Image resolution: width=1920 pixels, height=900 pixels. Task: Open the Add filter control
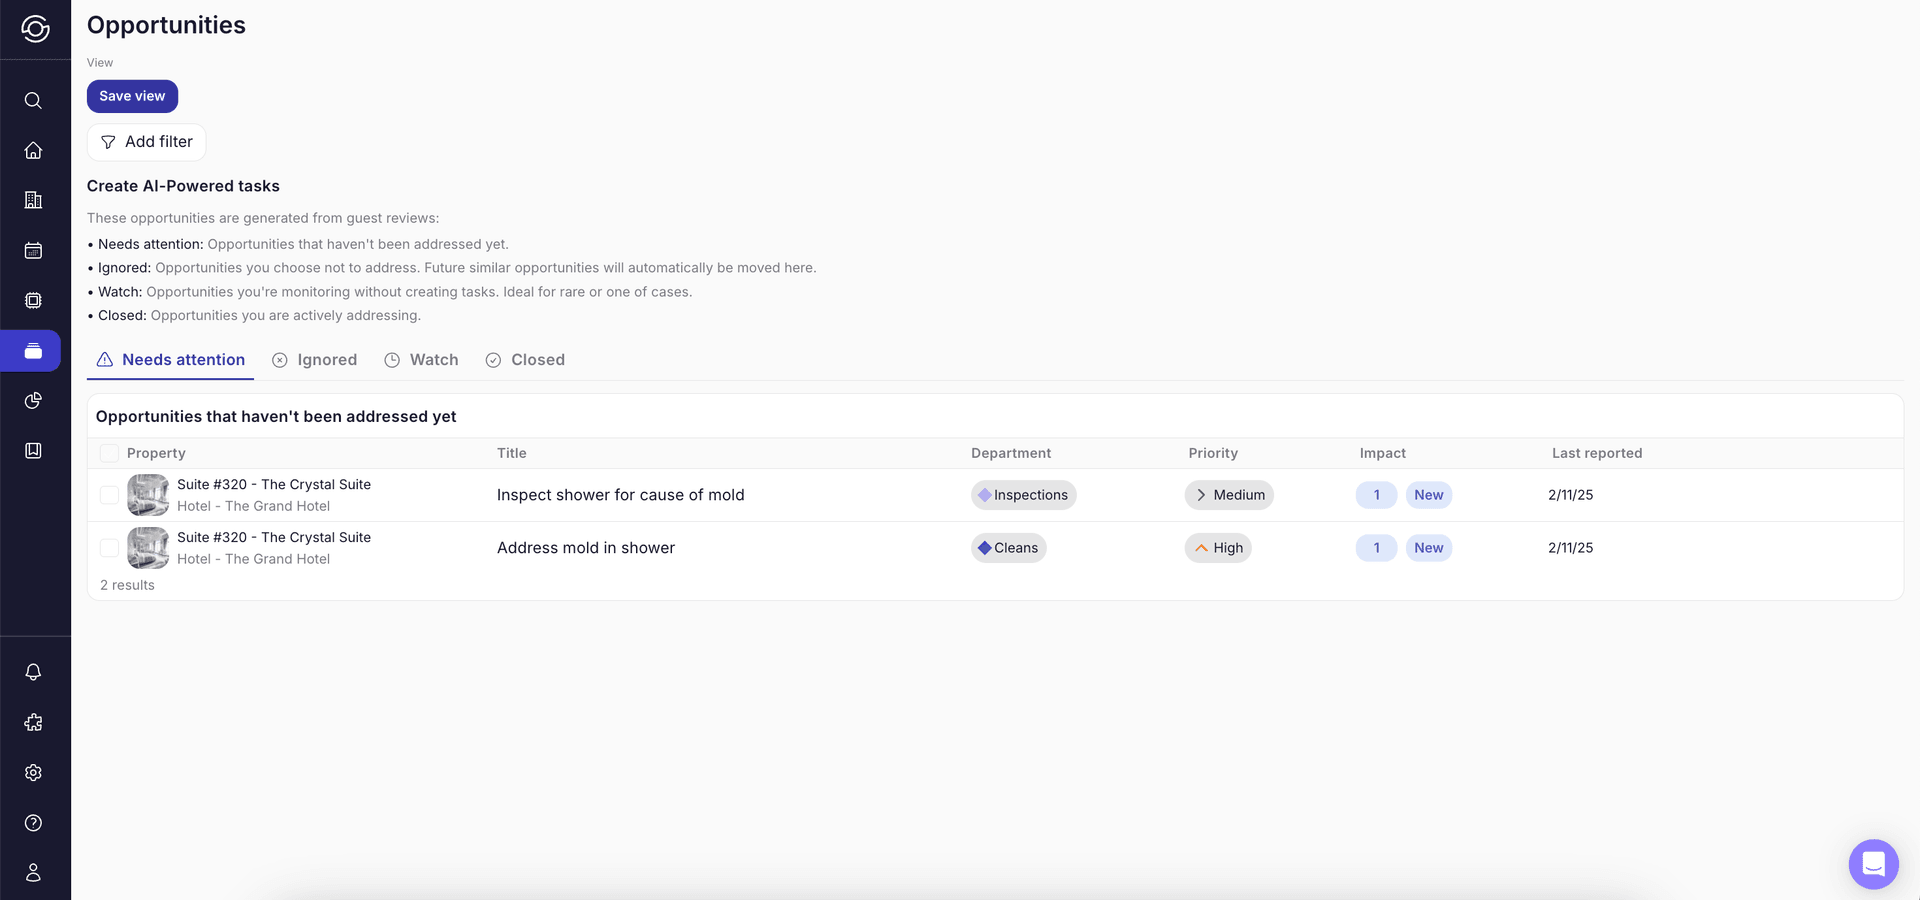146,142
